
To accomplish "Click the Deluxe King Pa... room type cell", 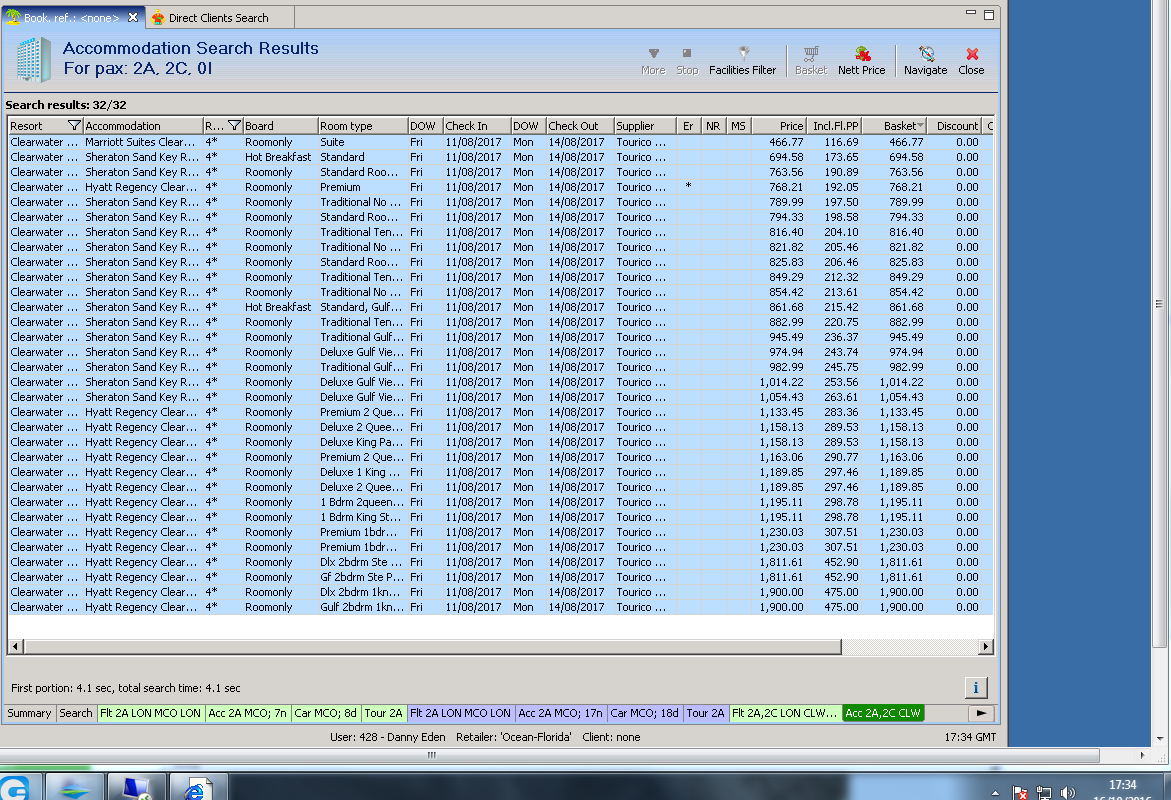I will coord(361,442).
